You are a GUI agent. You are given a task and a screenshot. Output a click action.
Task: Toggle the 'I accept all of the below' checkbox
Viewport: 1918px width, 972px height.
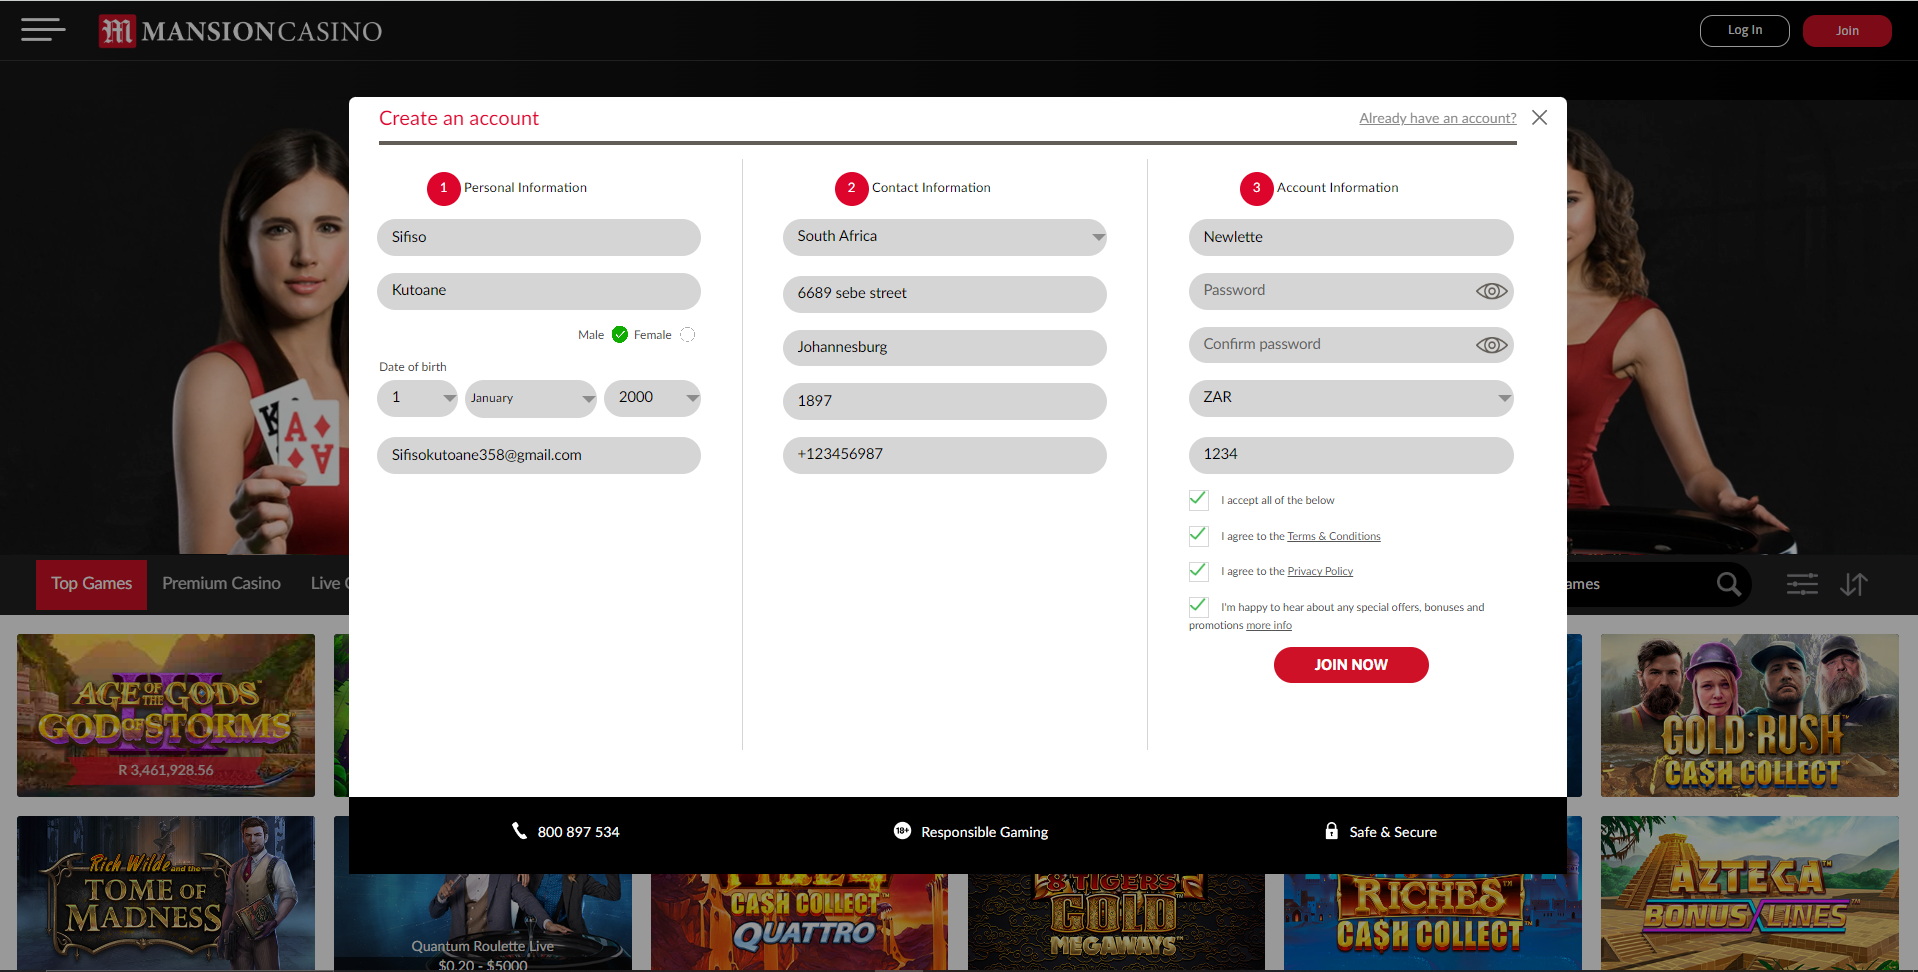click(1198, 499)
